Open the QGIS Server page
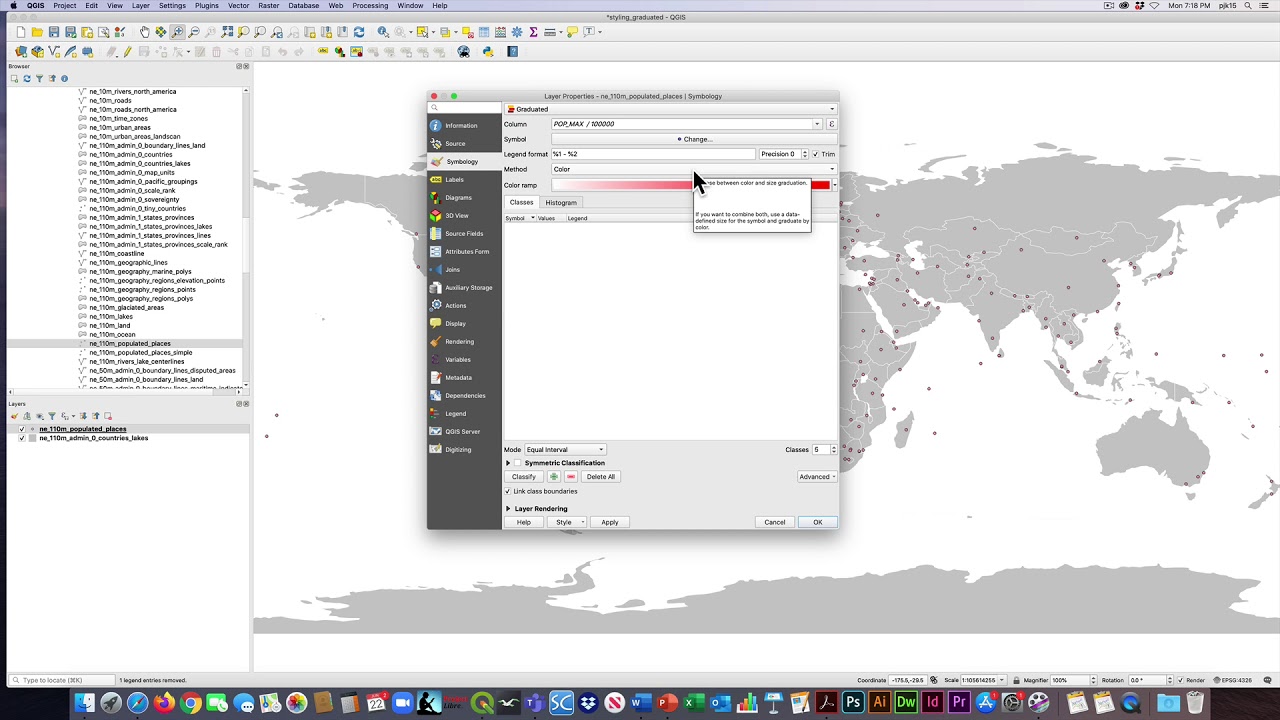Screen dimensions: 1280x720 click(x=464, y=432)
